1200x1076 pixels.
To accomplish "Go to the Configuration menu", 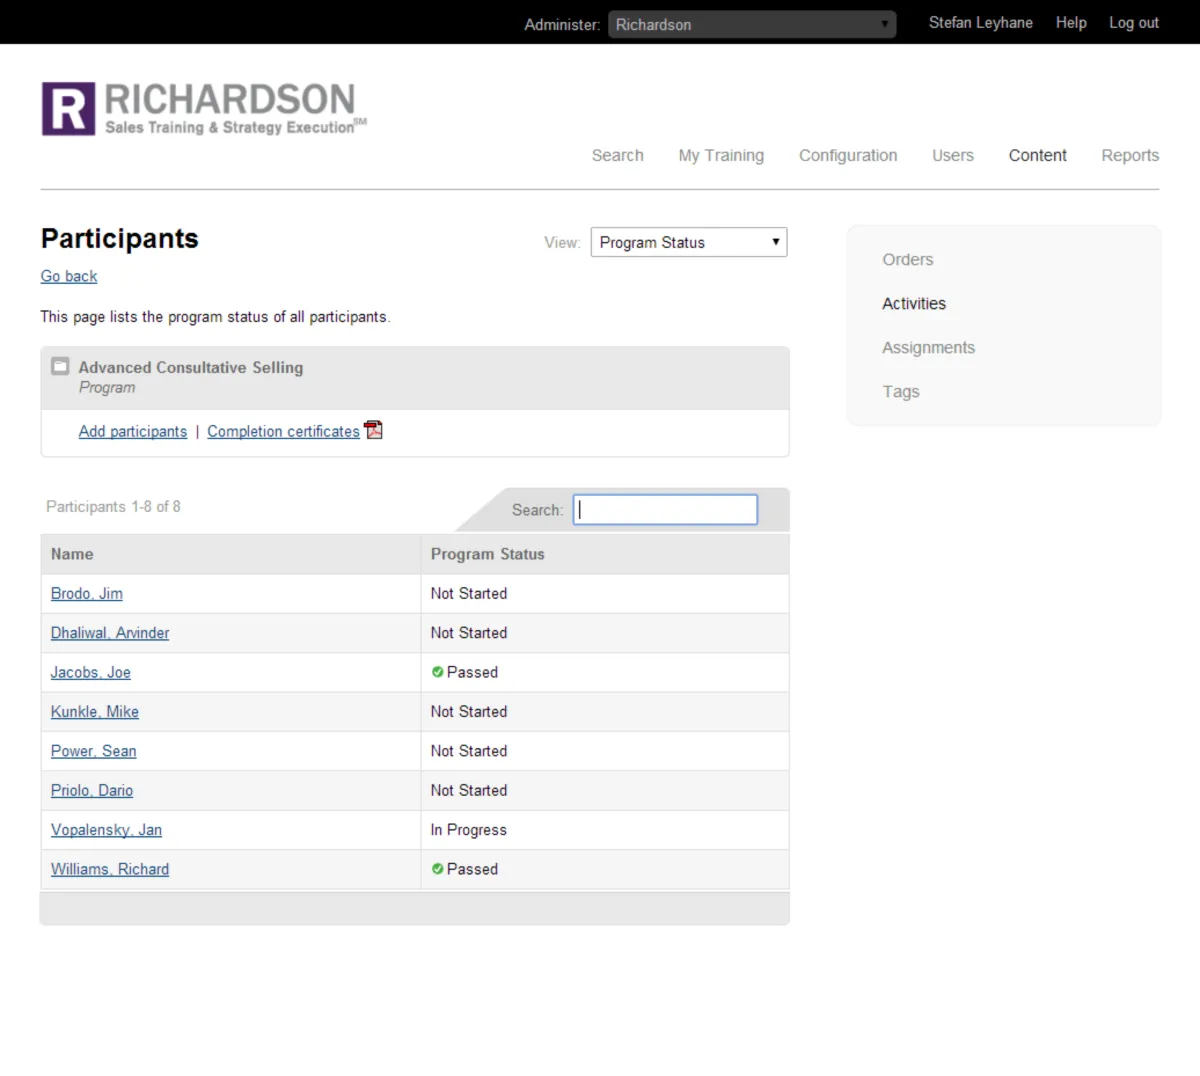I will 848,155.
